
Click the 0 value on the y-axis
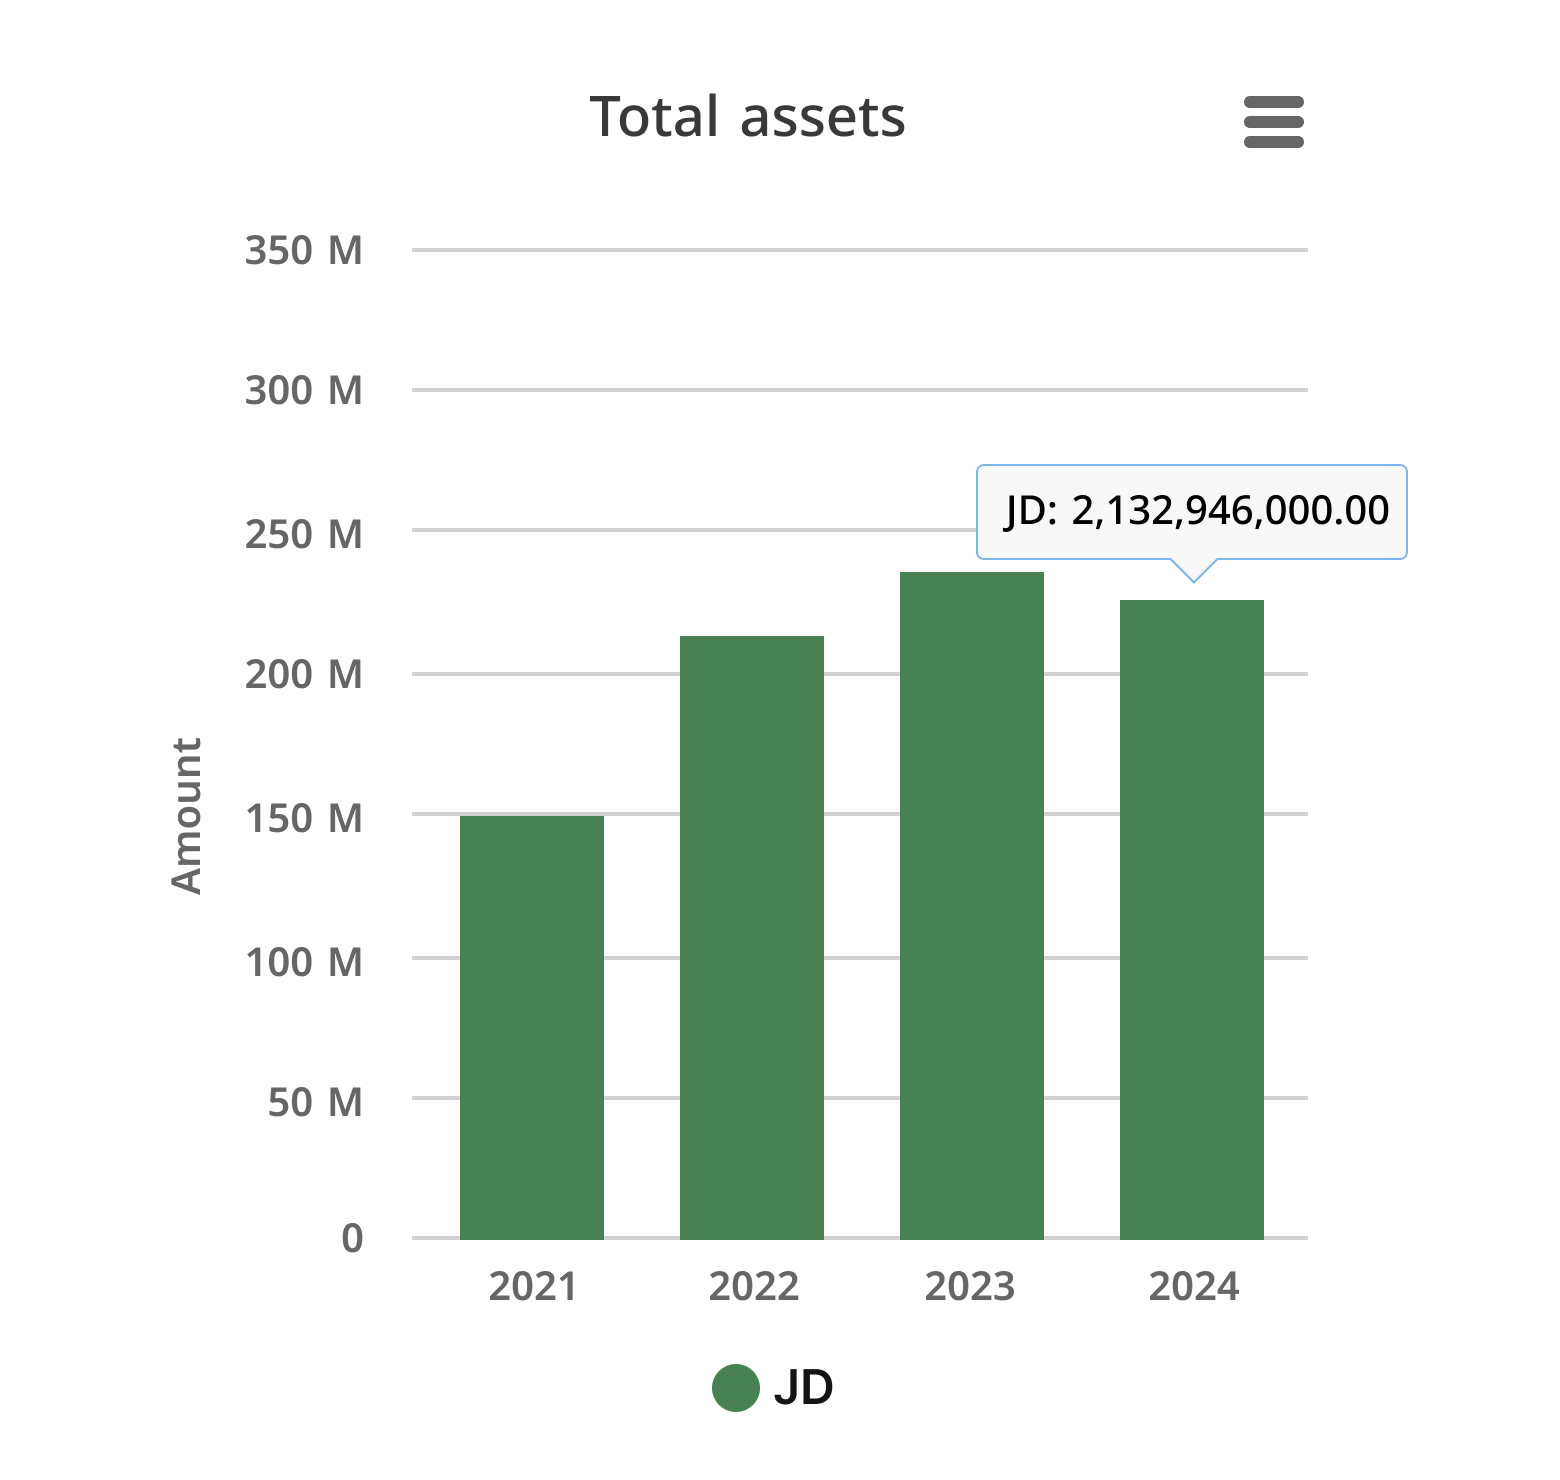[x=352, y=1237]
